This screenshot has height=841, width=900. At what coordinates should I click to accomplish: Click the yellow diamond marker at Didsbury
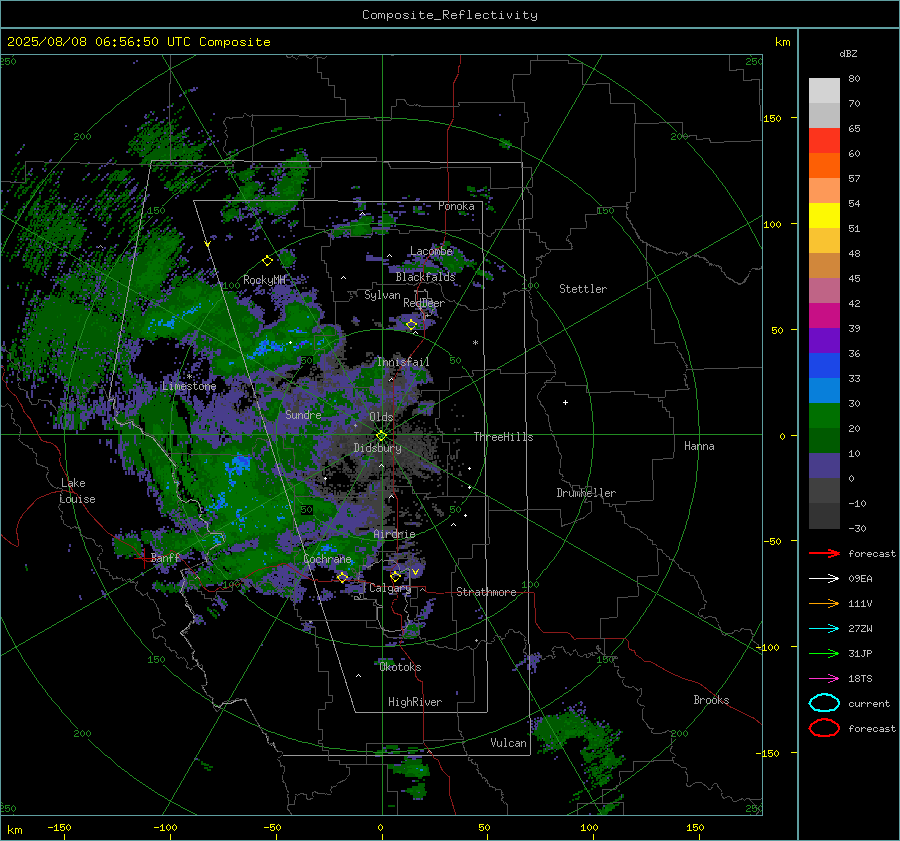pyautogui.click(x=381, y=436)
